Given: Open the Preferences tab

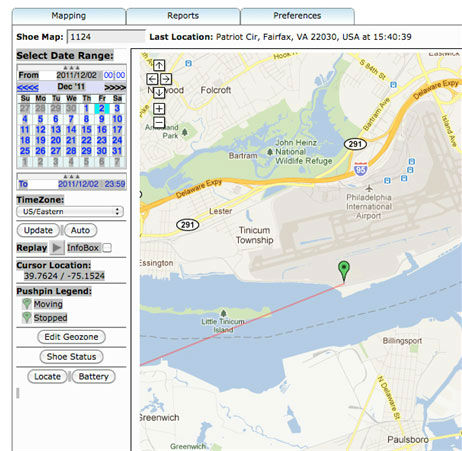Looking at the screenshot, I should pyautogui.click(x=297, y=16).
